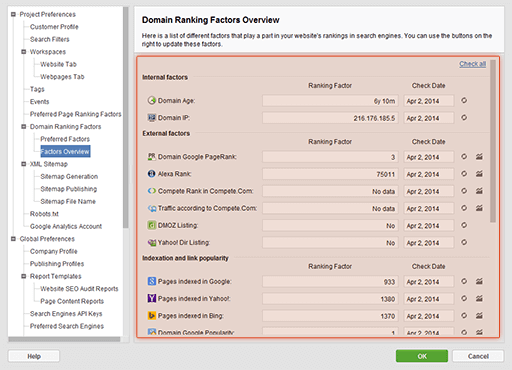Select Search Filters in the tree
This screenshot has height=370, width=512.
pos(50,39)
